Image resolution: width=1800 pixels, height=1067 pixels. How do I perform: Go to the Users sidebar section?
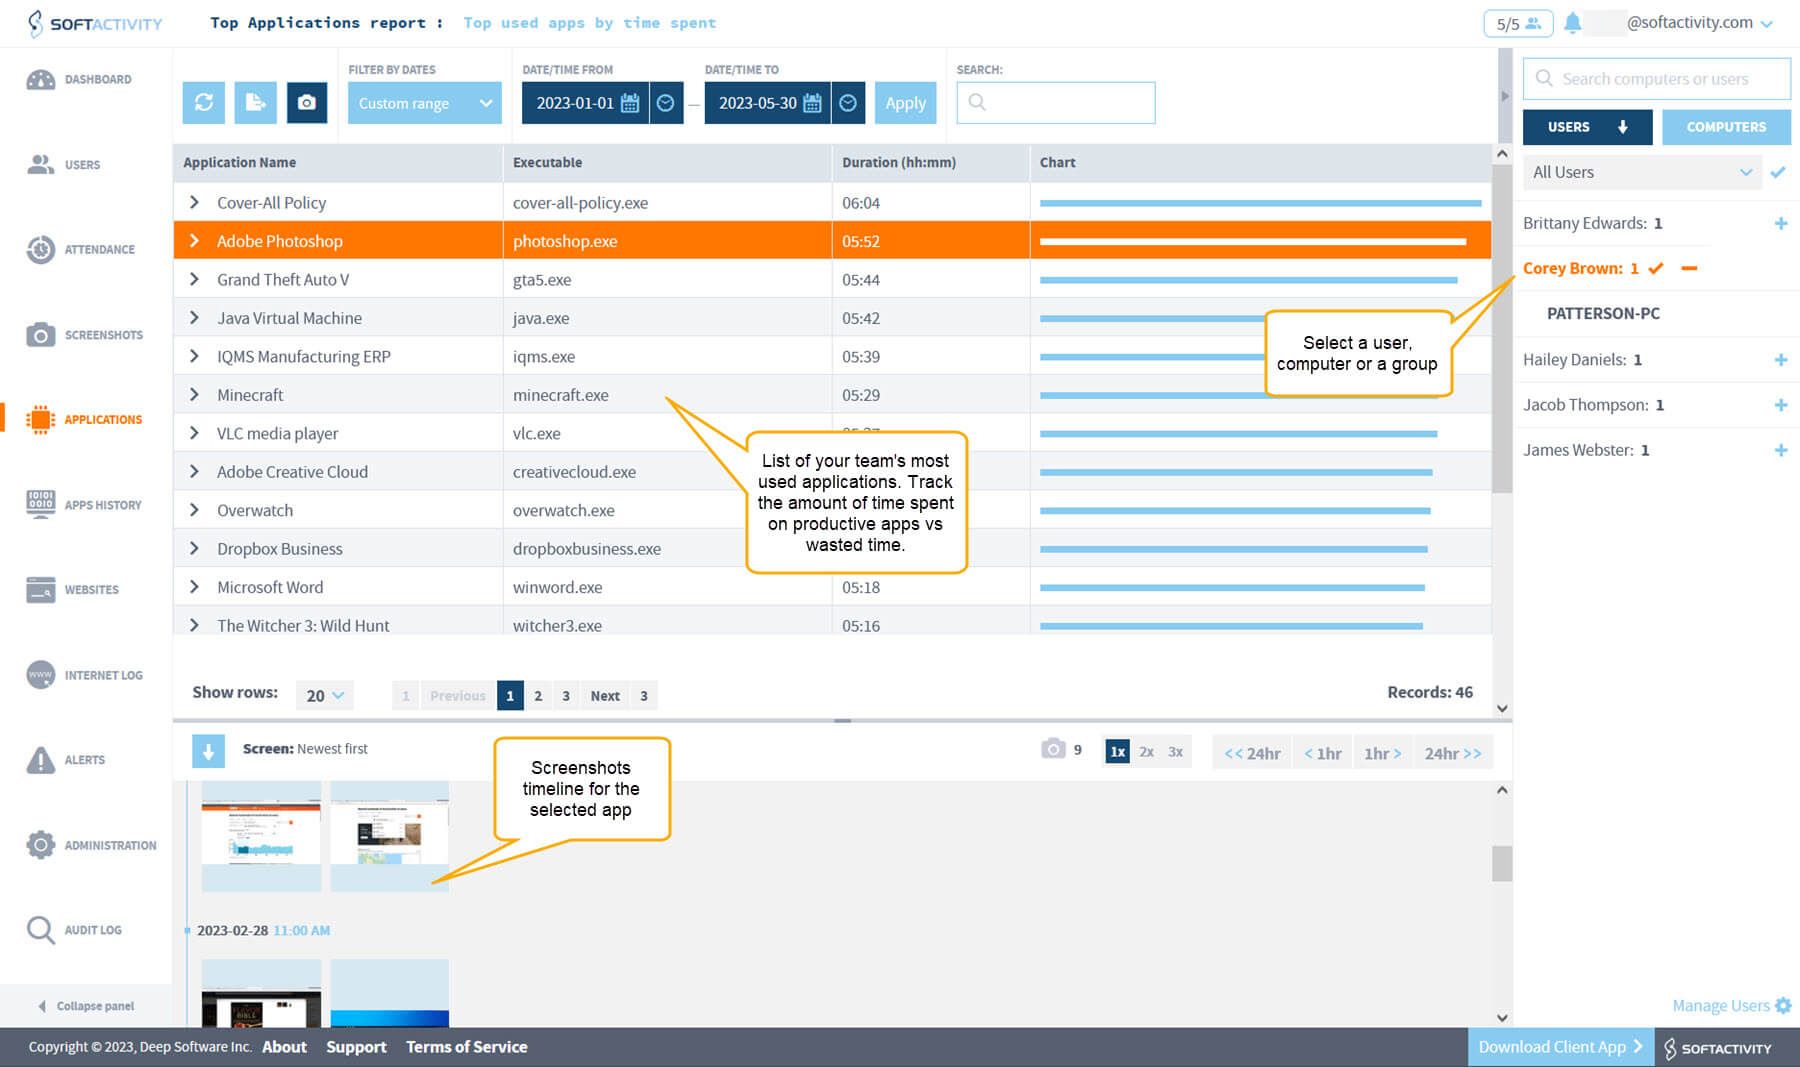[63, 165]
